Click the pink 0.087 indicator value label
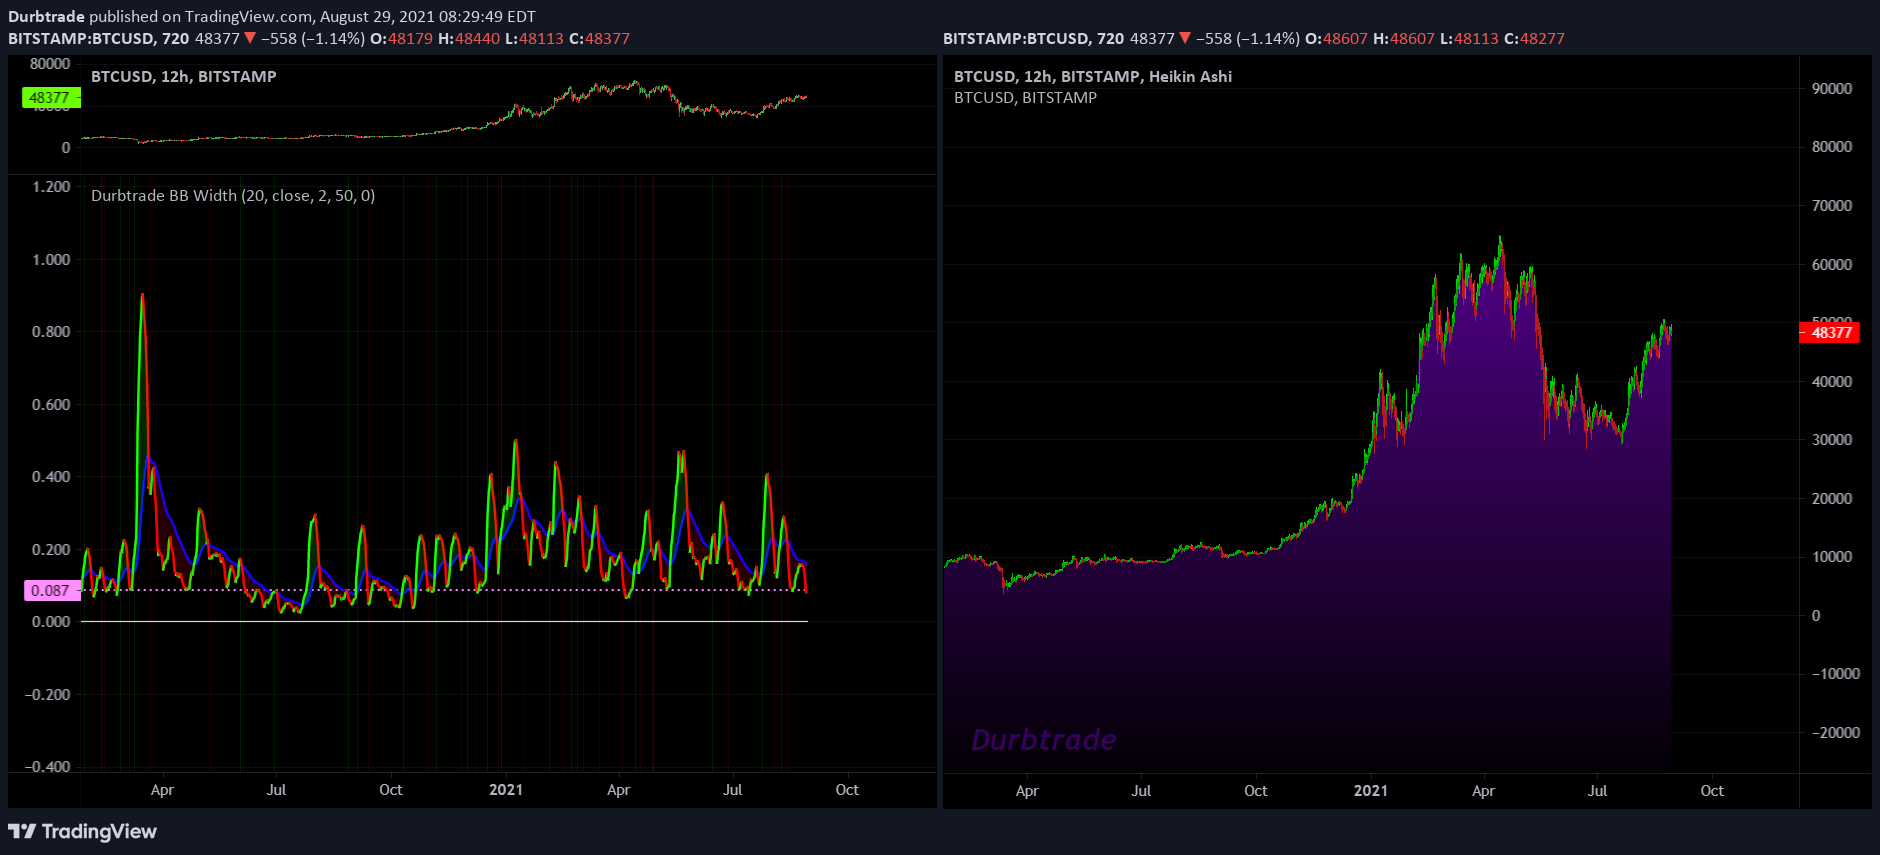This screenshot has height=855, width=1880. point(52,590)
